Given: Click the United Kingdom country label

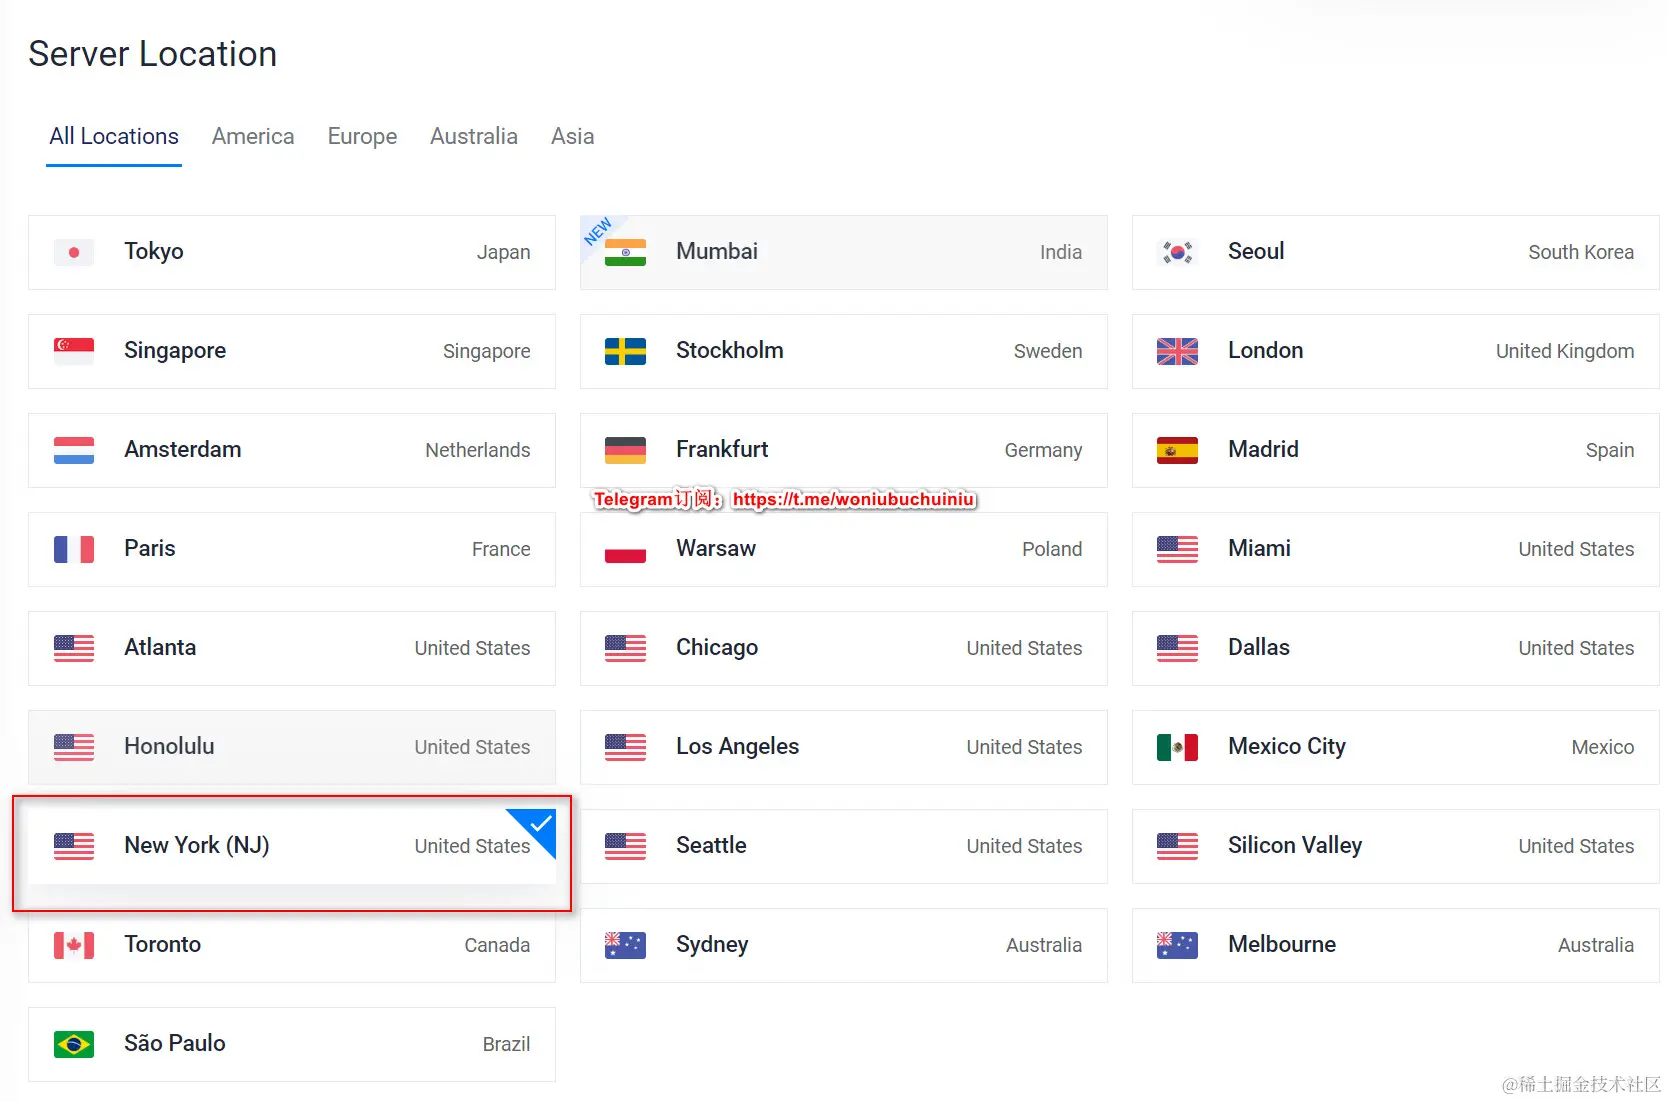Looking at the screenshot, I should click(x=1565, y=351).
